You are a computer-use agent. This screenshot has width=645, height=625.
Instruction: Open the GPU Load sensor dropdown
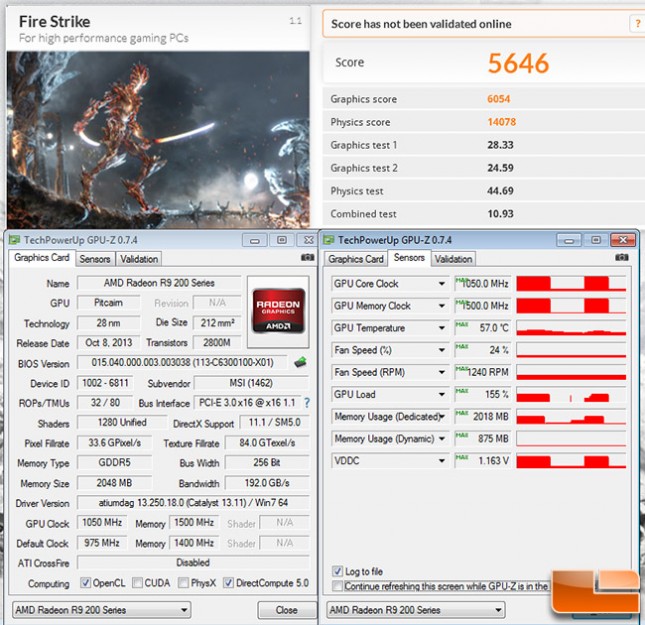[x=441, y=395]
